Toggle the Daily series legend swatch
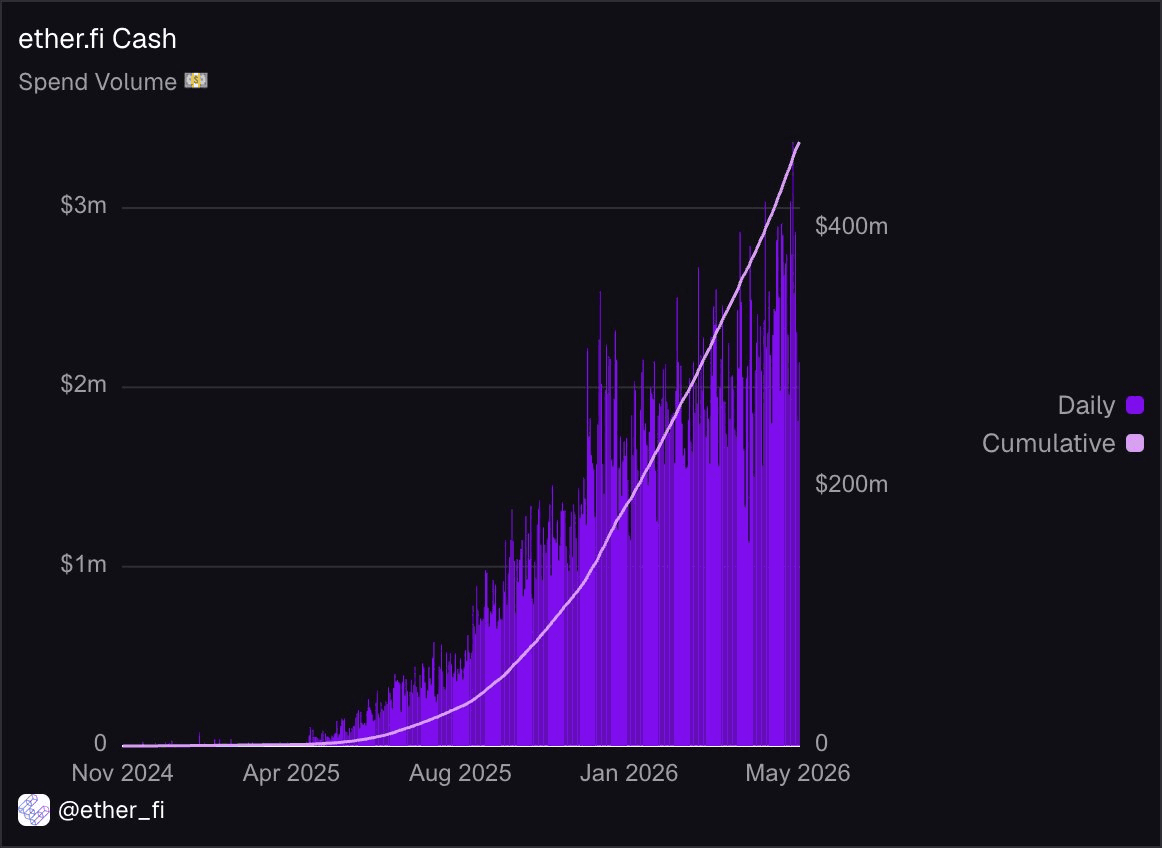Viewport: 1162px width, 848px height. [x=1135, y=405]
